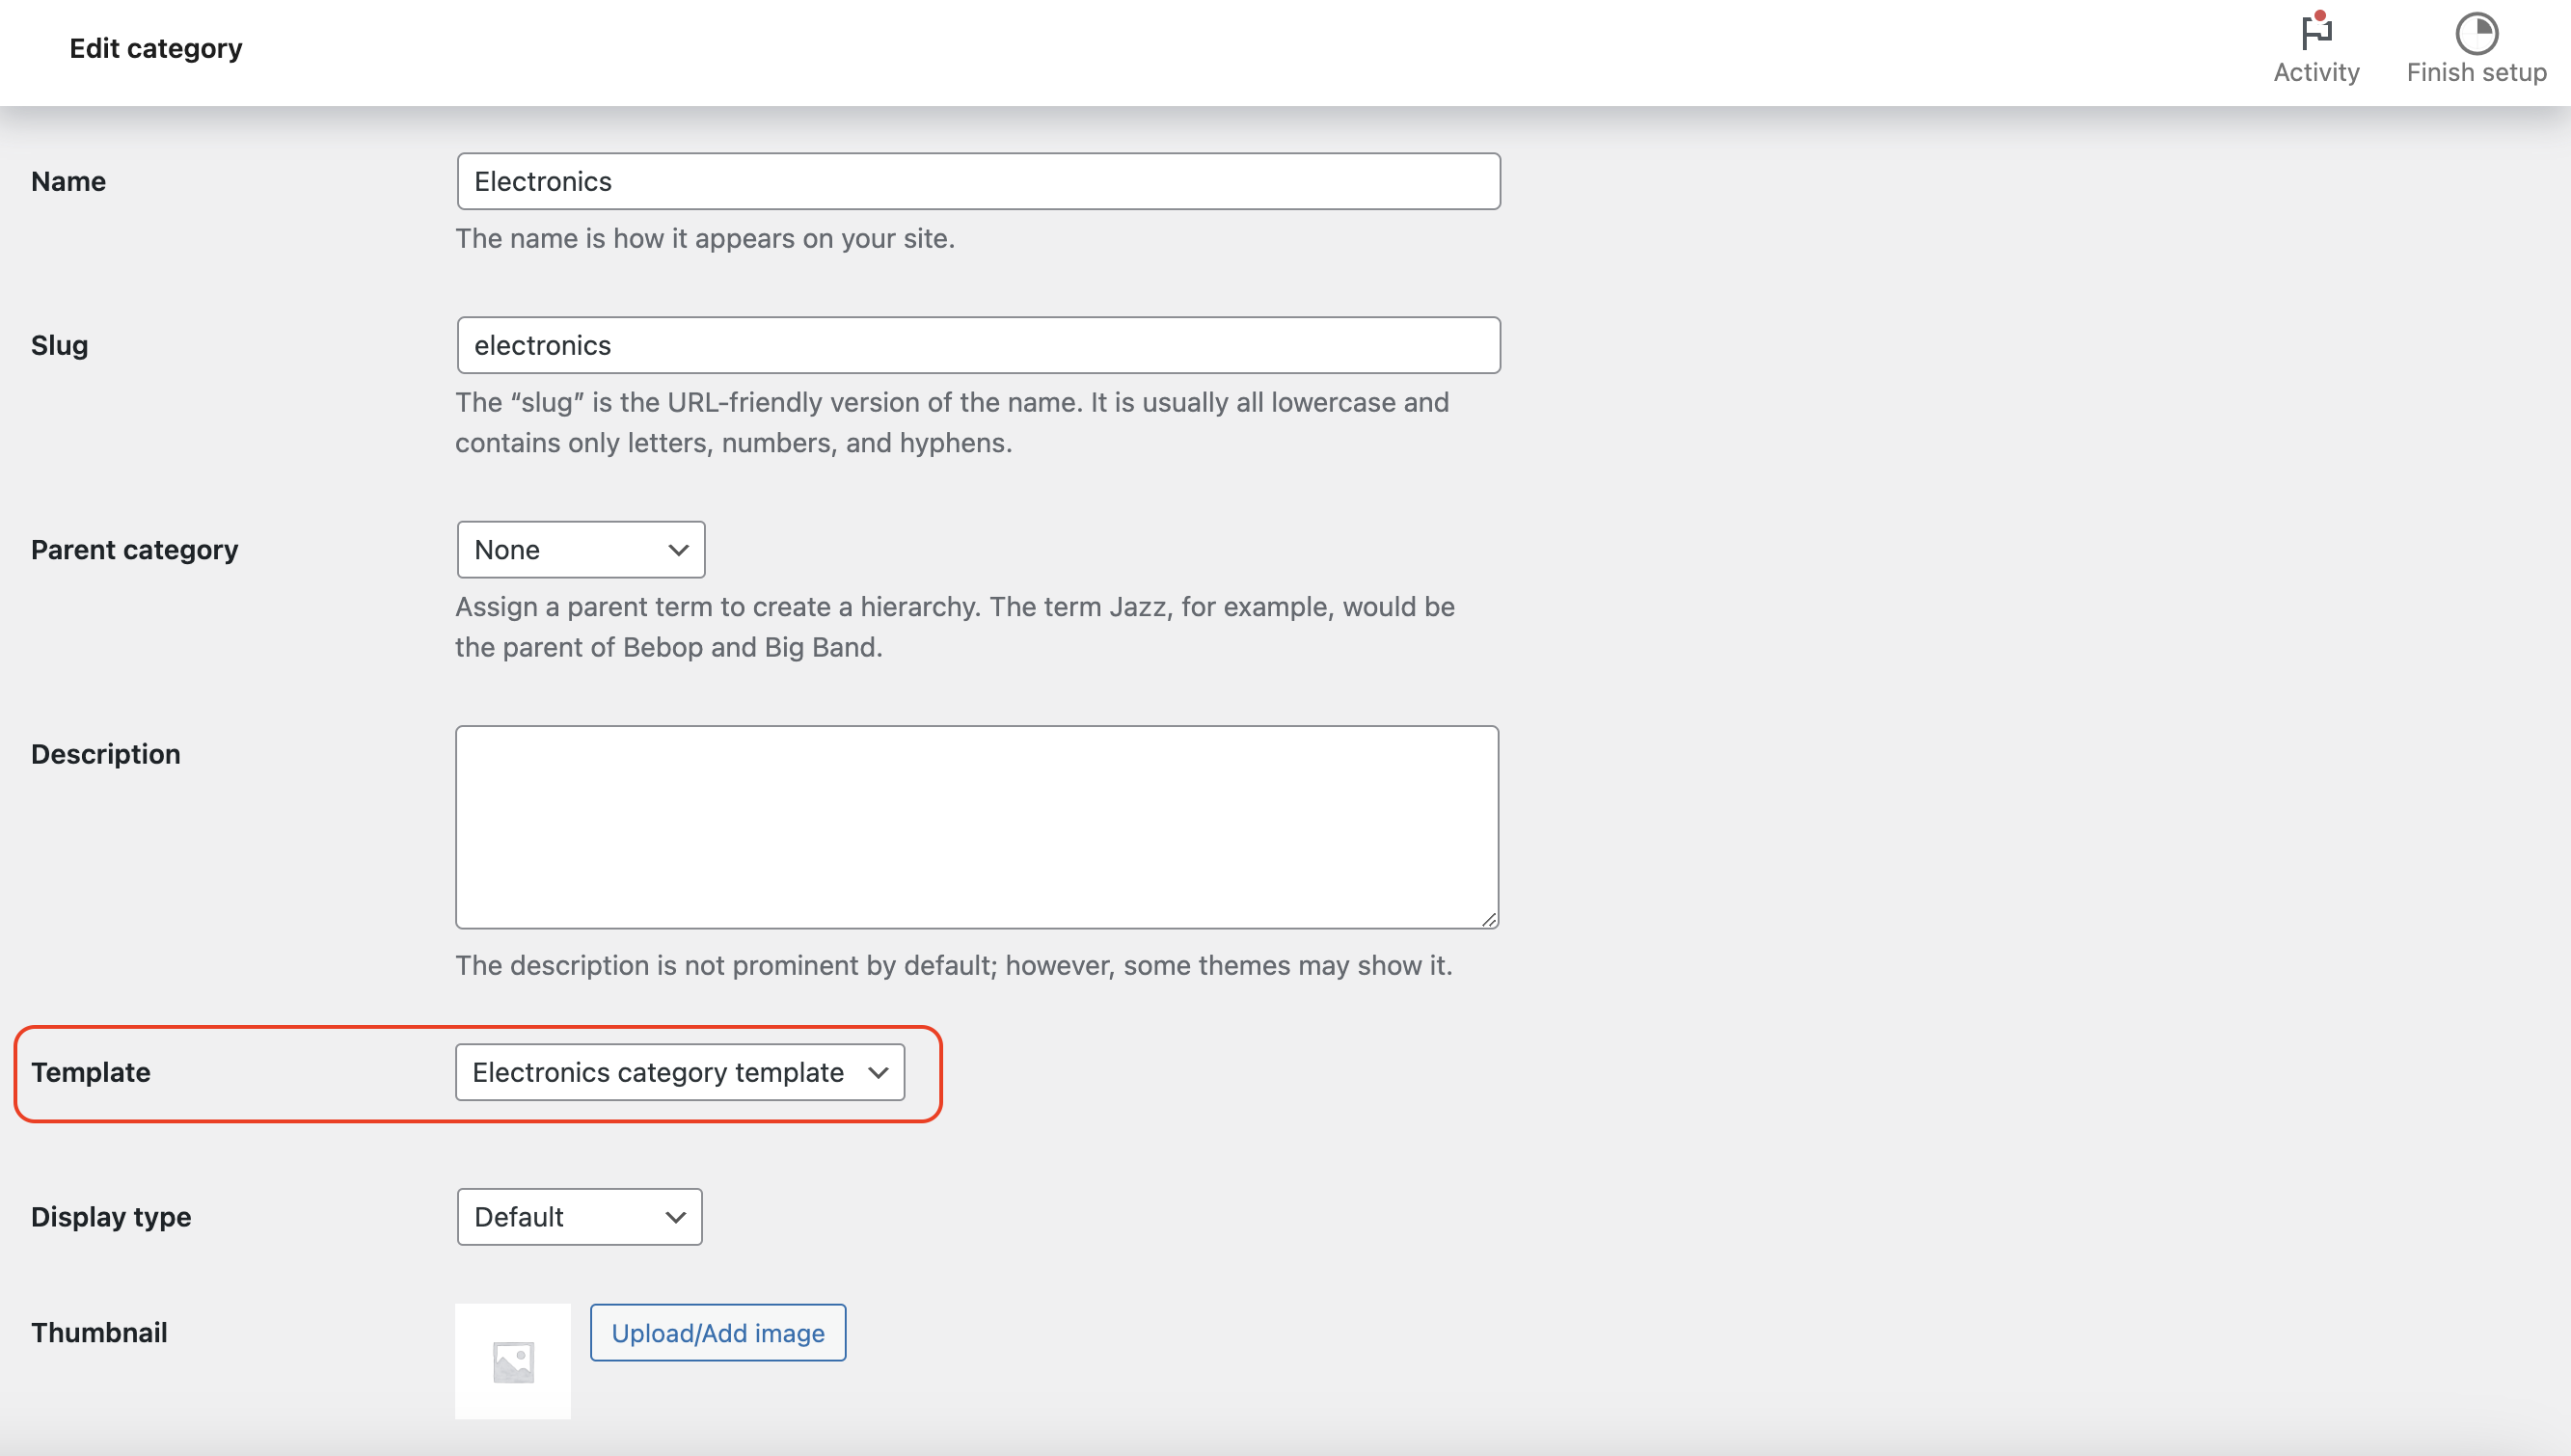2571x1456 pixels.
Task: Click the Template dropdown chevron arrow
Action: [878, 1073]
